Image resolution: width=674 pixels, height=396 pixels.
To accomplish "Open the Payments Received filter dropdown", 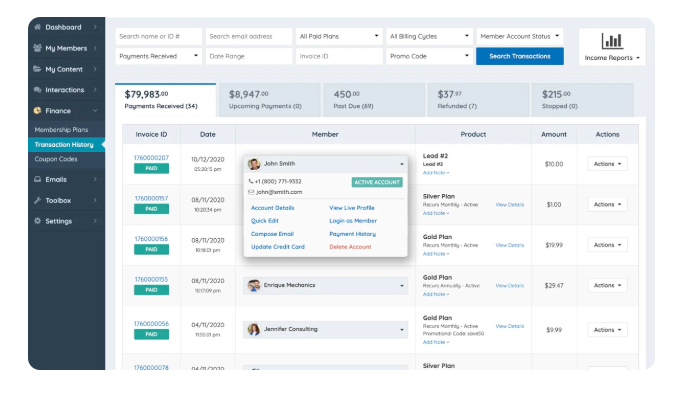I will 159,56.
